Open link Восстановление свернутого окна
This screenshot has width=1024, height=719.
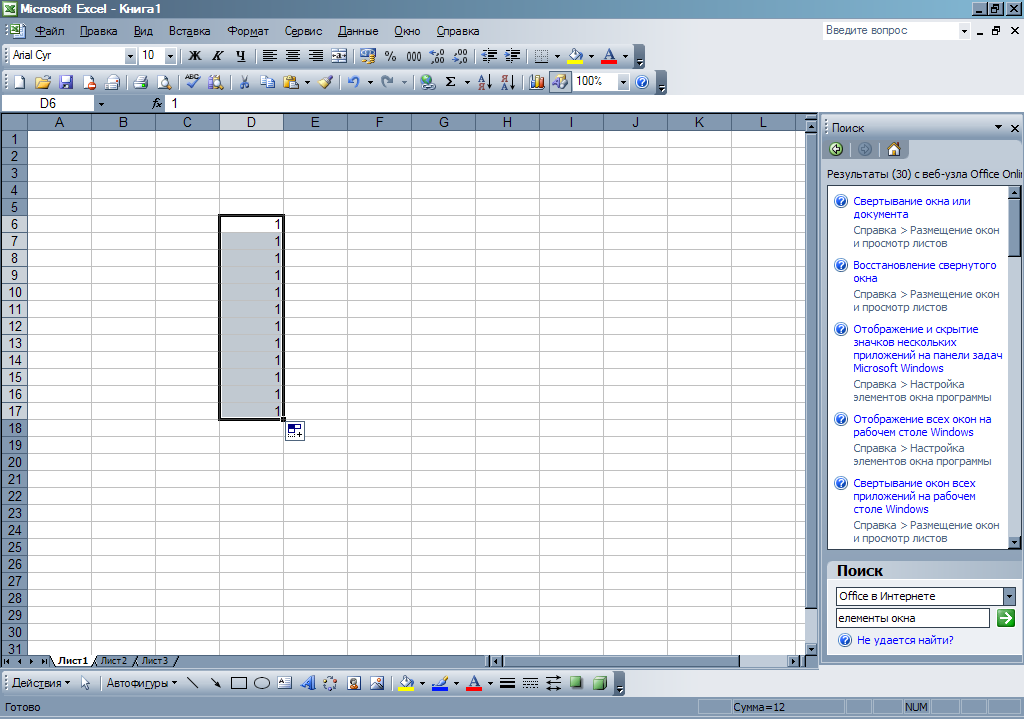(x=925, y=272)
